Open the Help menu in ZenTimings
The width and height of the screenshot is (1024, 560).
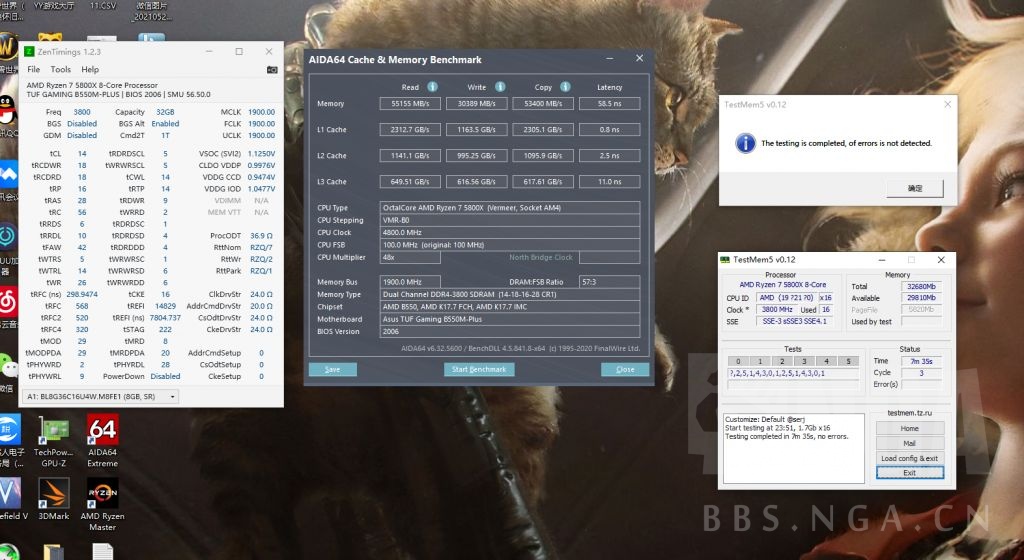click(90, 70)
